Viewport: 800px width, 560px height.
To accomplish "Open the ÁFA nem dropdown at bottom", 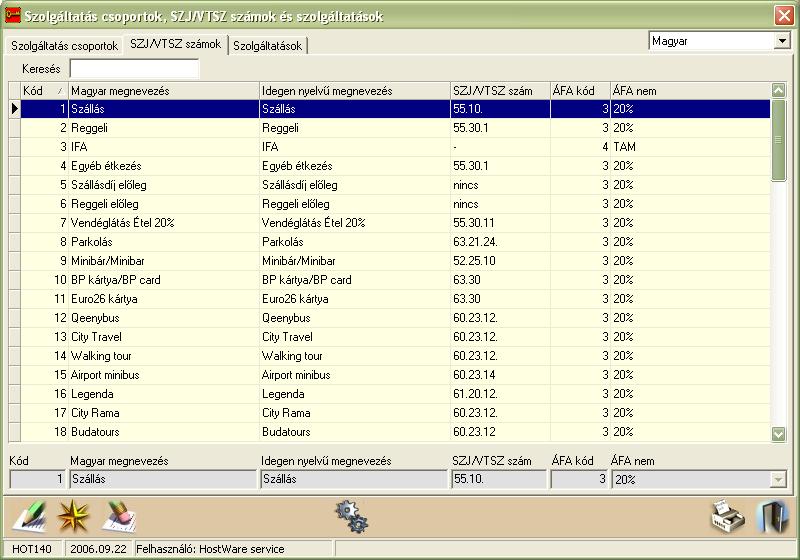I will click(x=778, y=479).
